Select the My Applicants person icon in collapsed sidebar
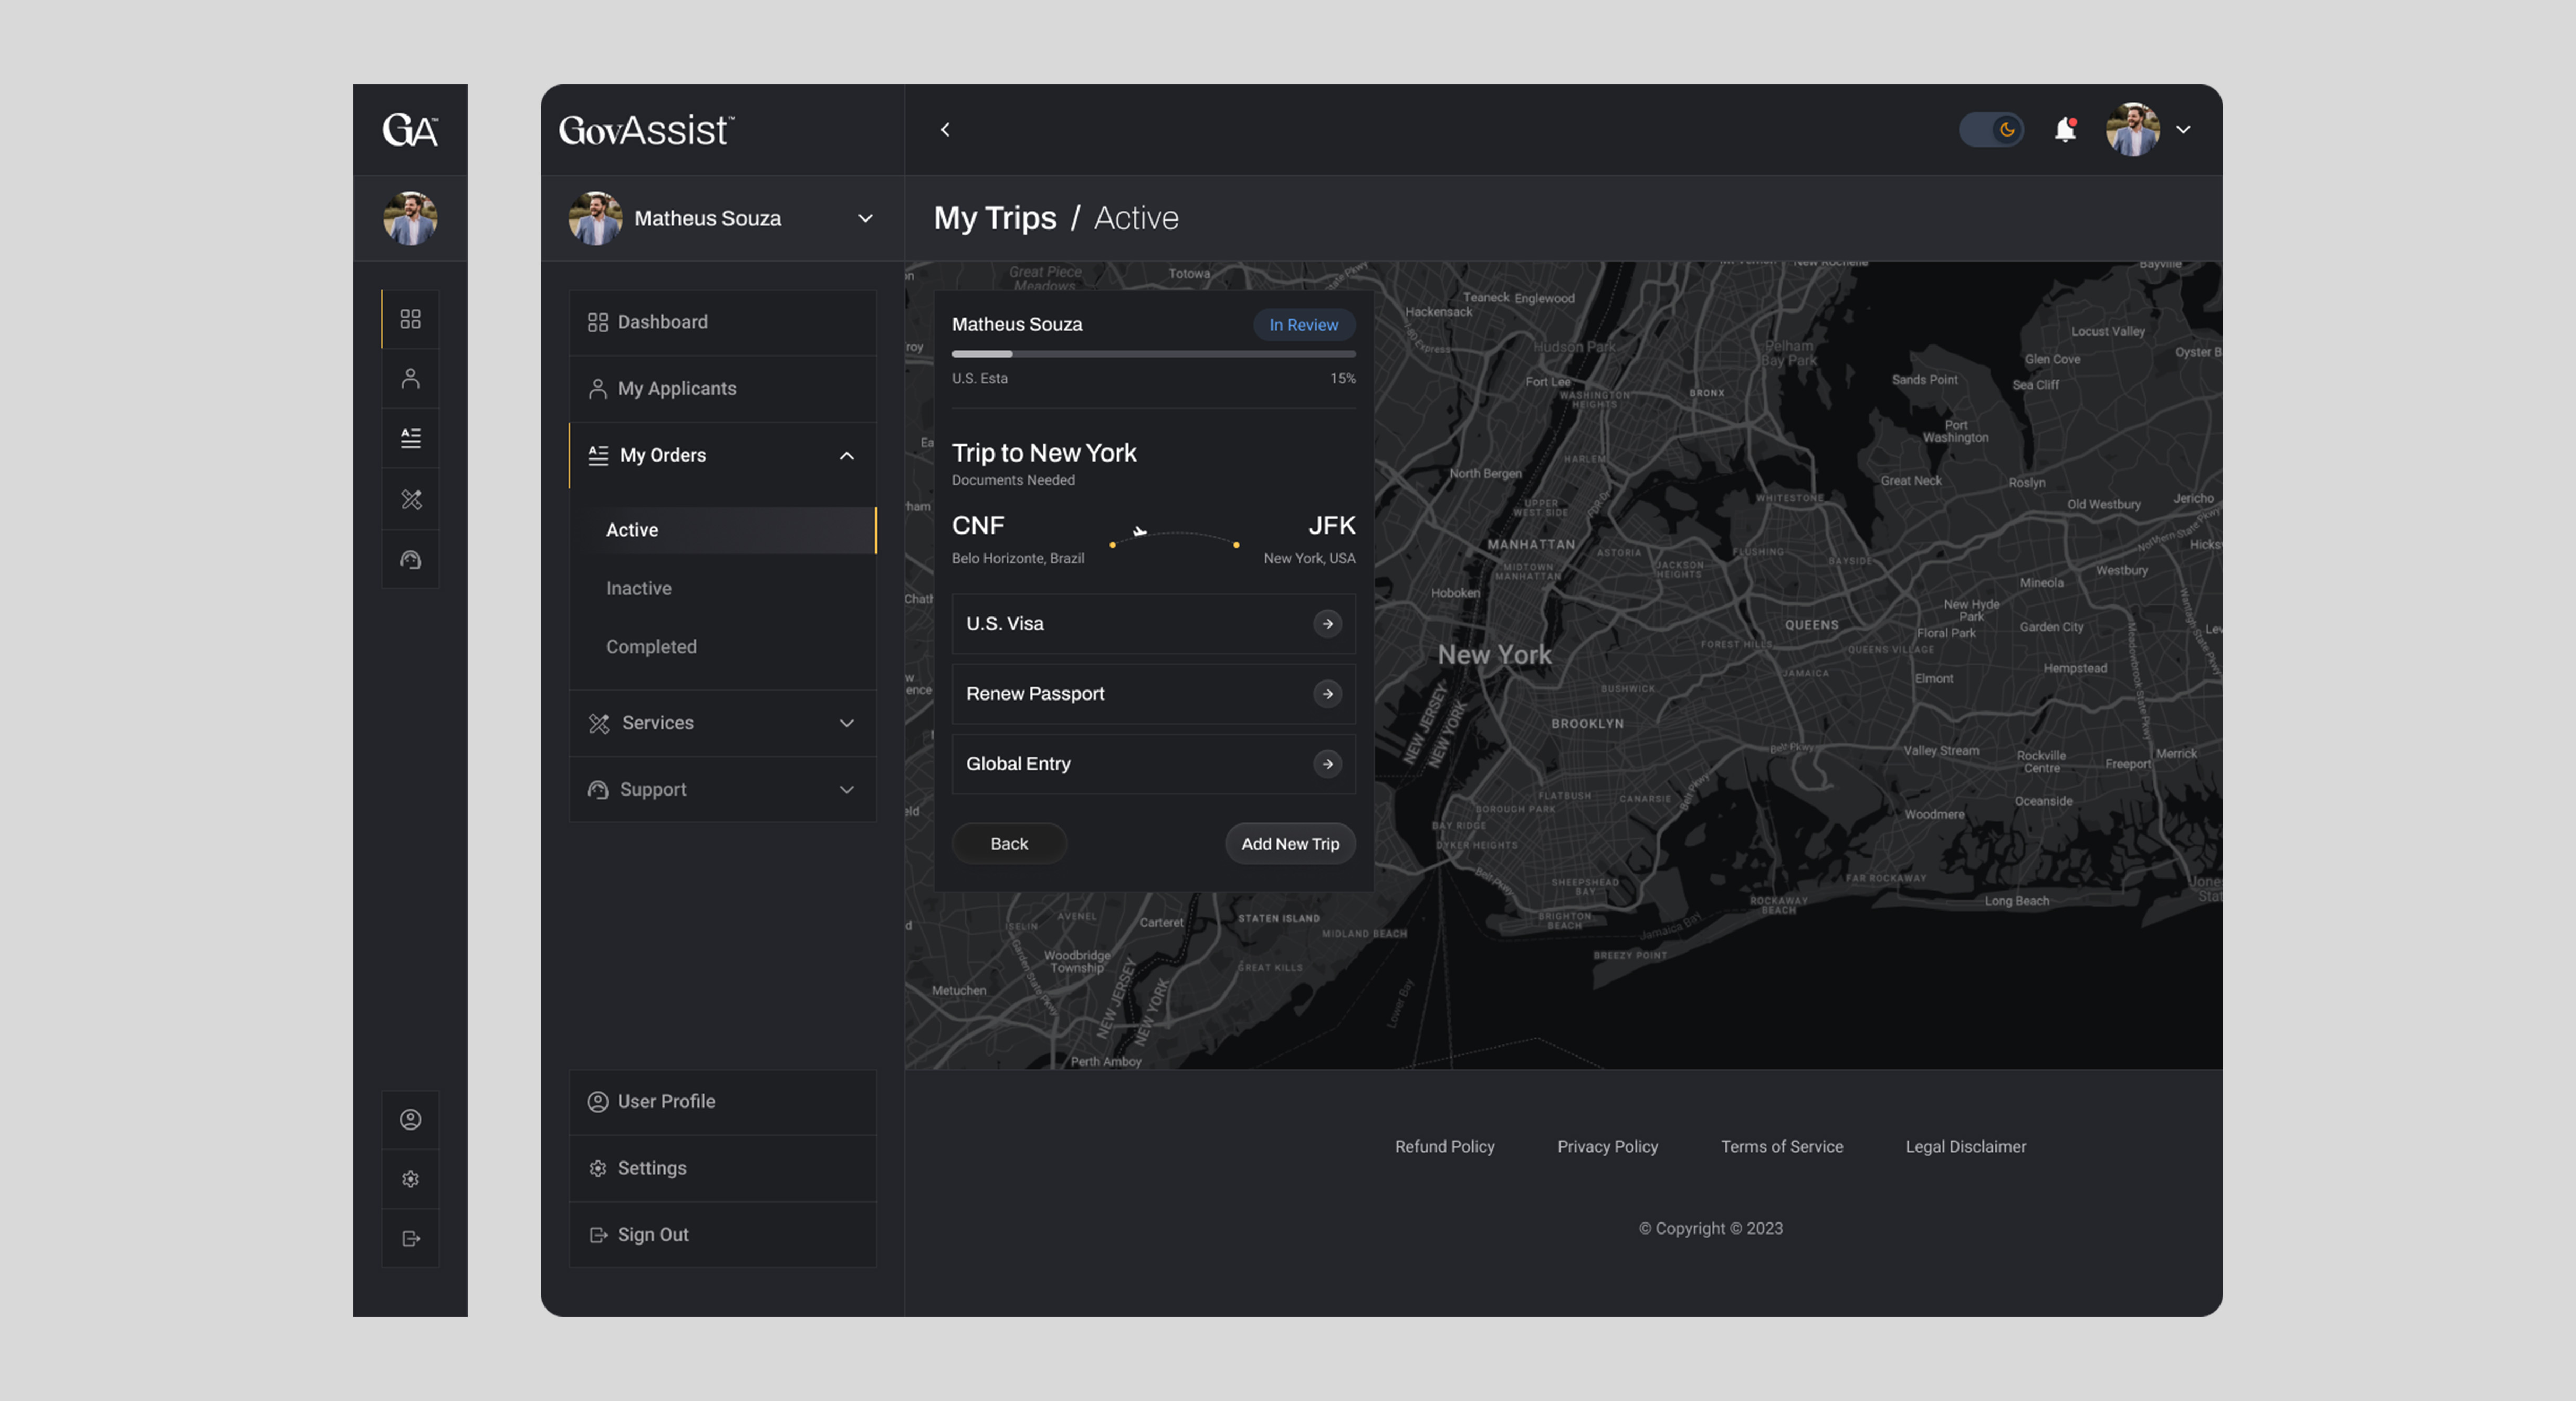 [x=410, y=378]
